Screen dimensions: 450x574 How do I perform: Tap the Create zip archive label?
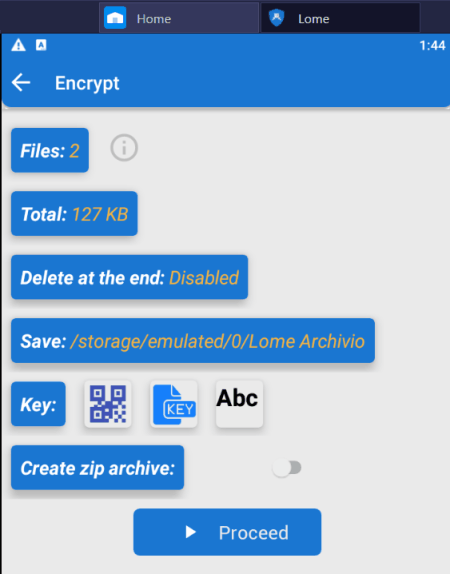pyautogui.click(x=97, y=467)
